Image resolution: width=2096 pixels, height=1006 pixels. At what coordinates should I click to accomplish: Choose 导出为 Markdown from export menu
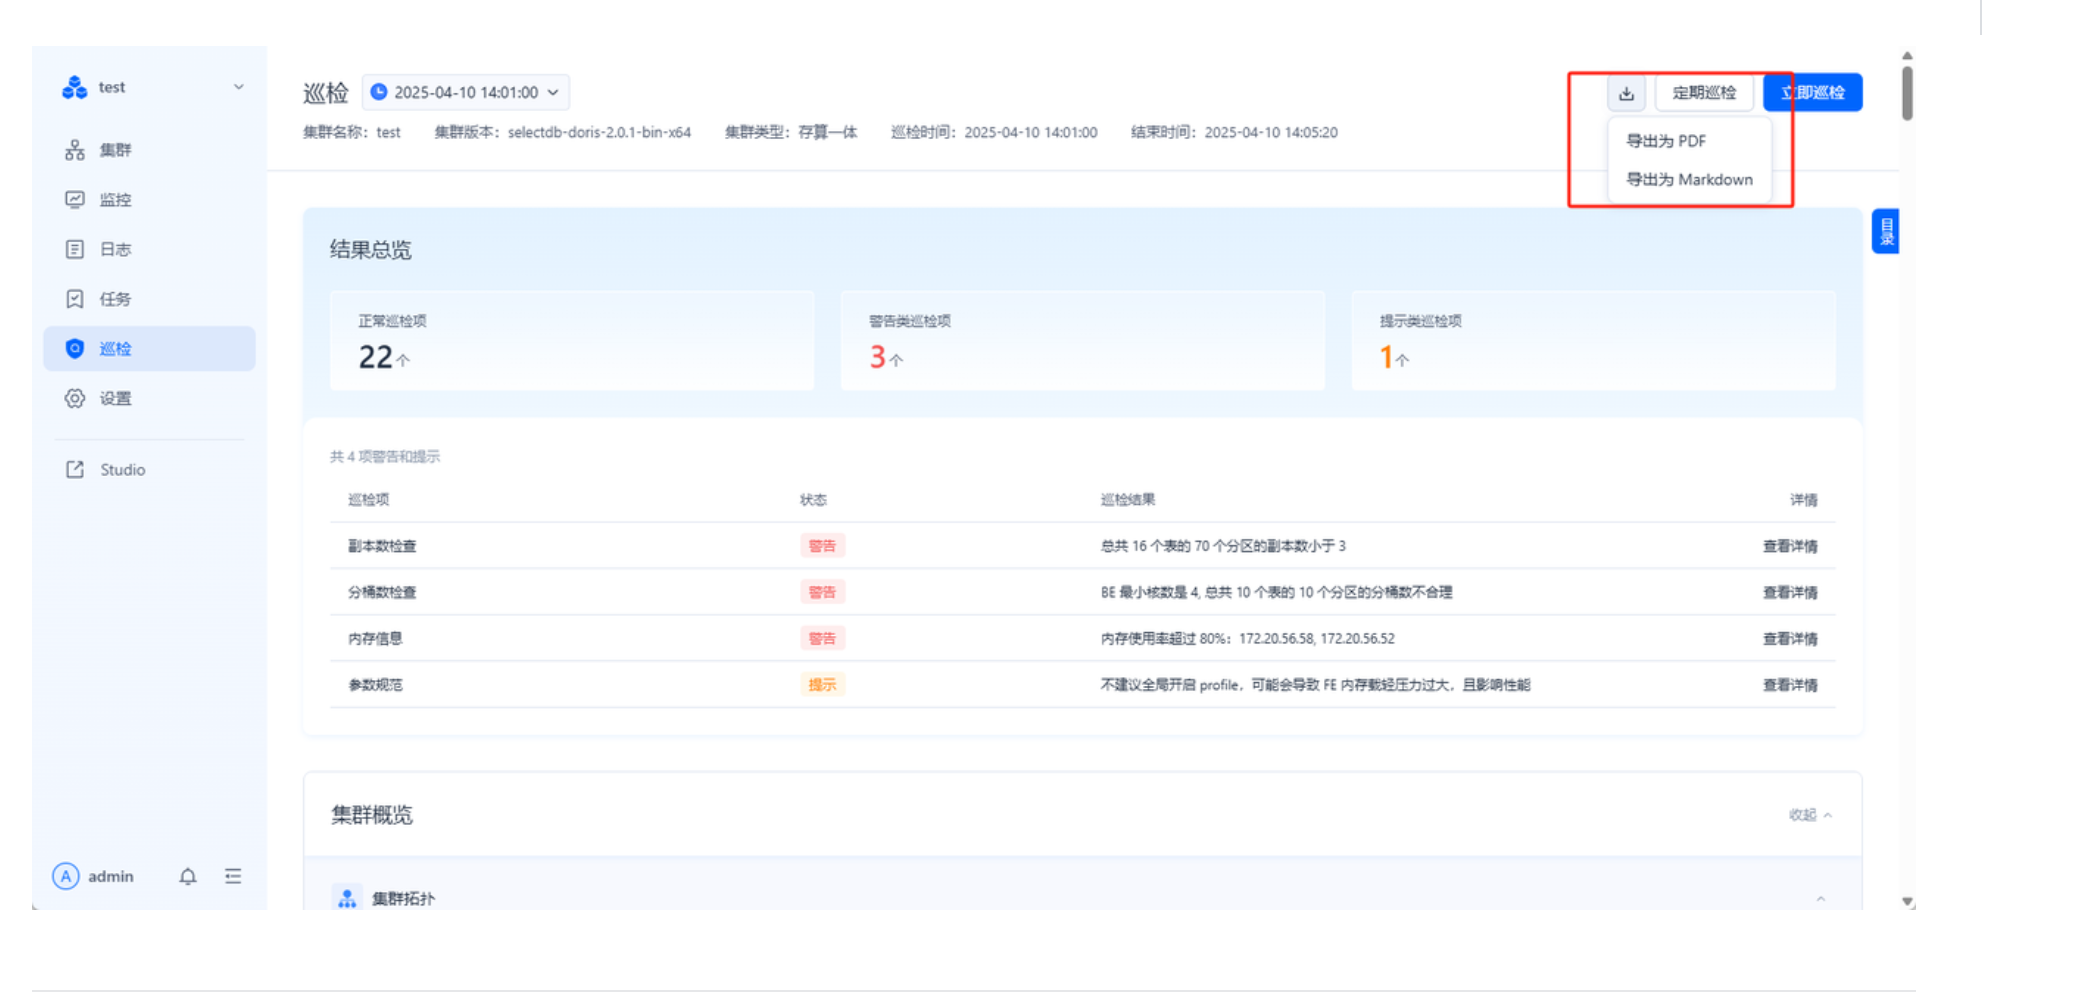click(1689, 180)
